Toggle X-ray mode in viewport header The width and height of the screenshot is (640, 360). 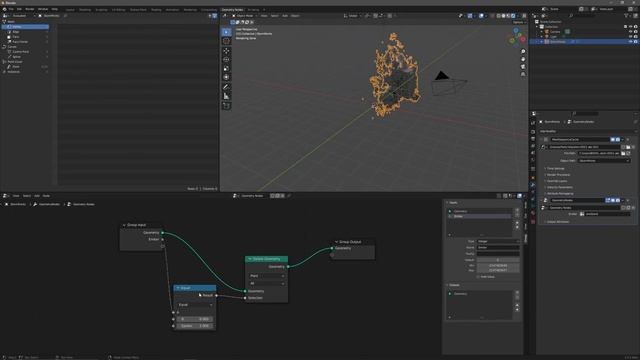(493, 16)
